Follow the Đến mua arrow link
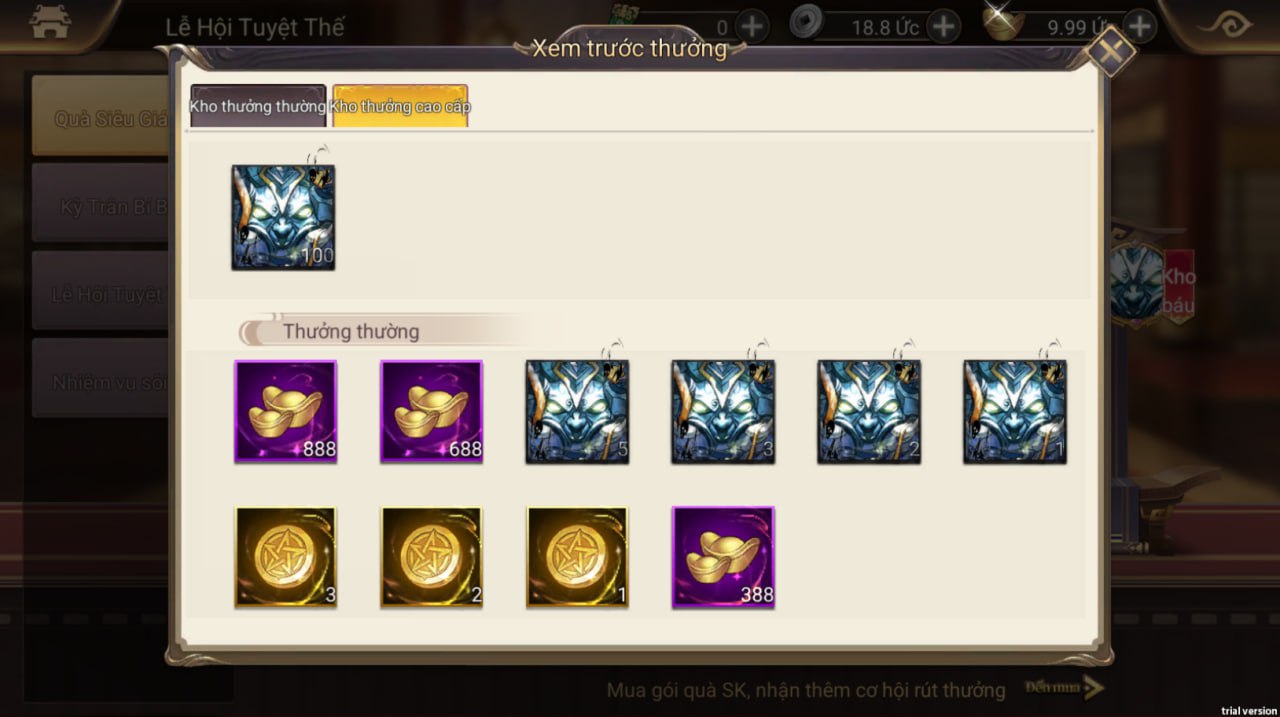The width and height of the screenshot is (1280, 717). point(1064,687)
